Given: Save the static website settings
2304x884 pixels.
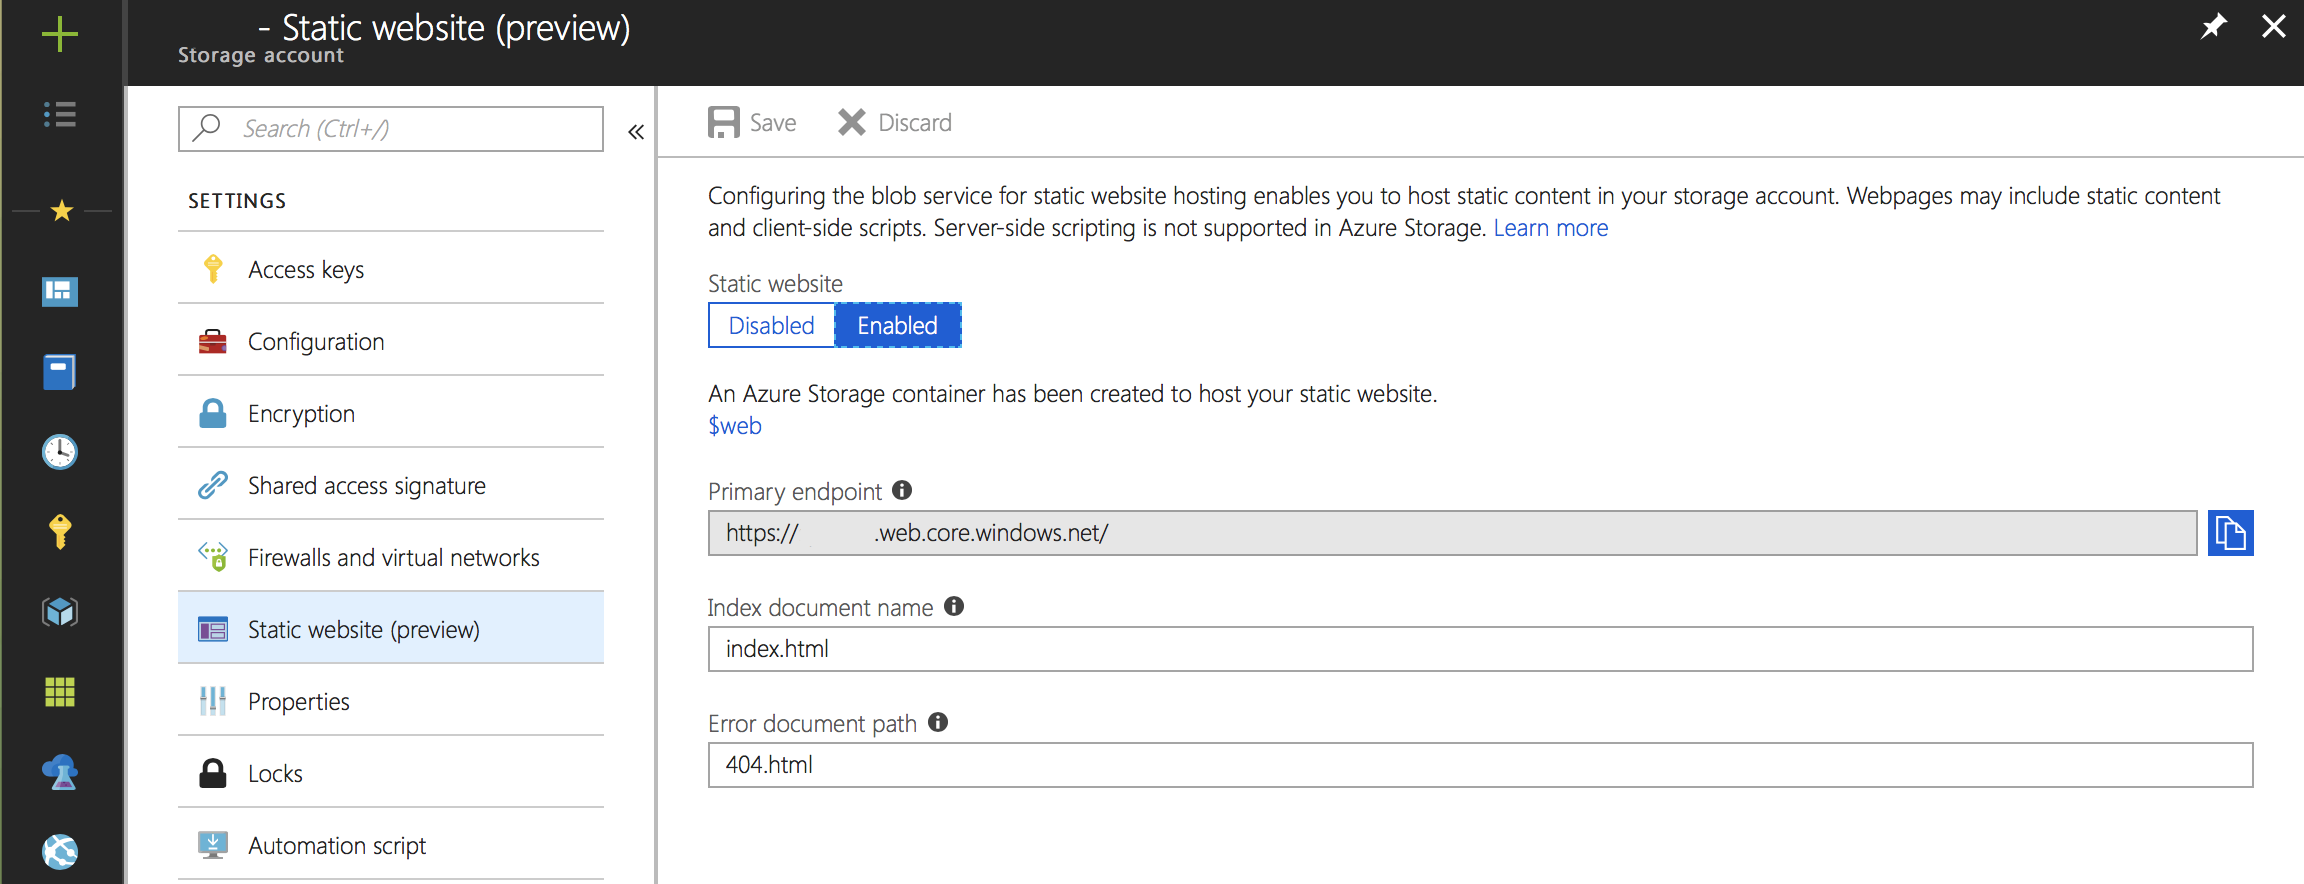Looking at the screenshot, I should [x=752, y=122].
